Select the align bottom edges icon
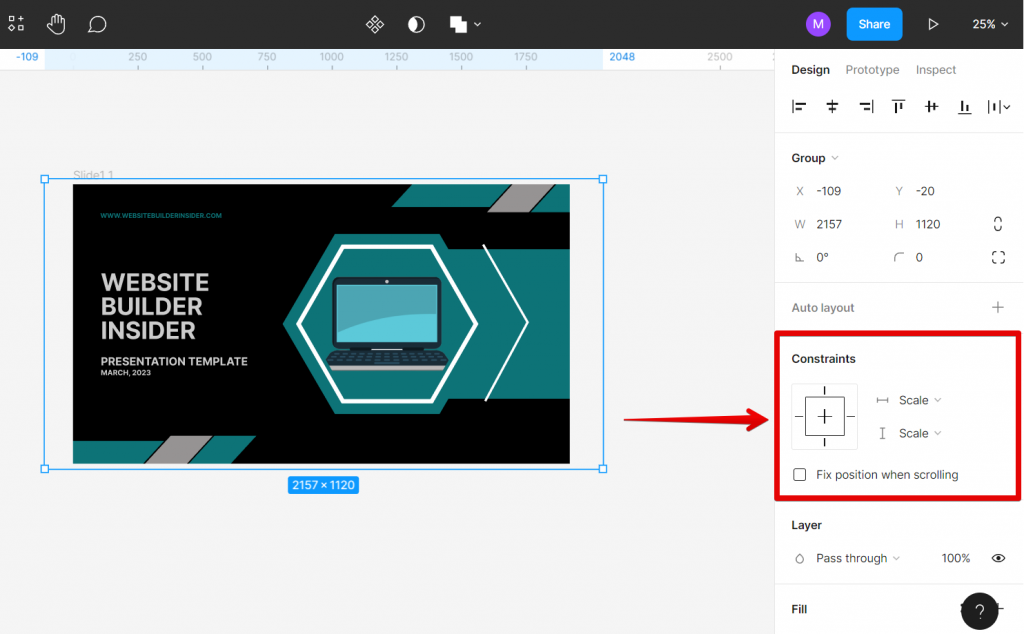1024x634 pixels. pyautogui.click(x=964, y=106)
